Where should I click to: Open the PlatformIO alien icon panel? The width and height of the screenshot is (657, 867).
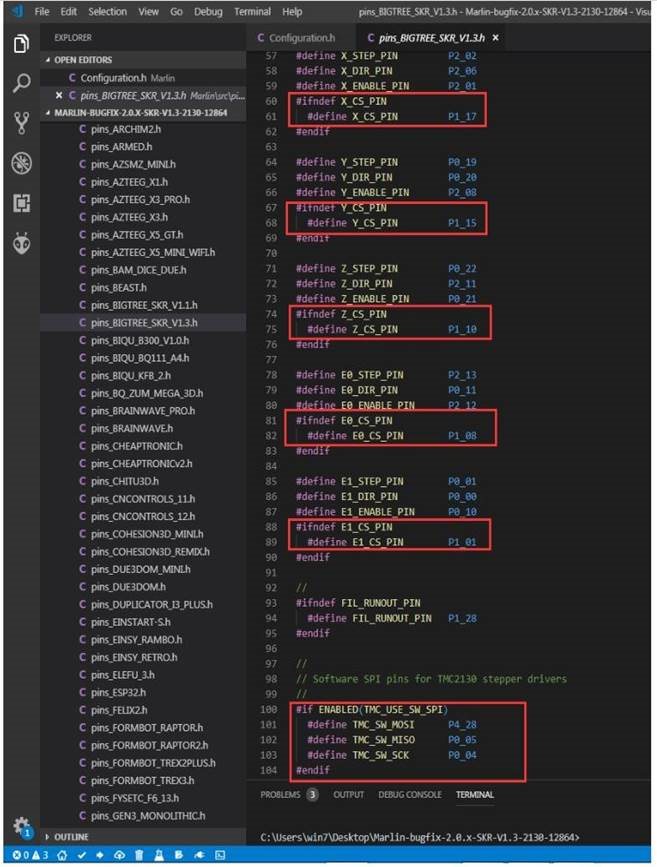(x=21, y=242)
